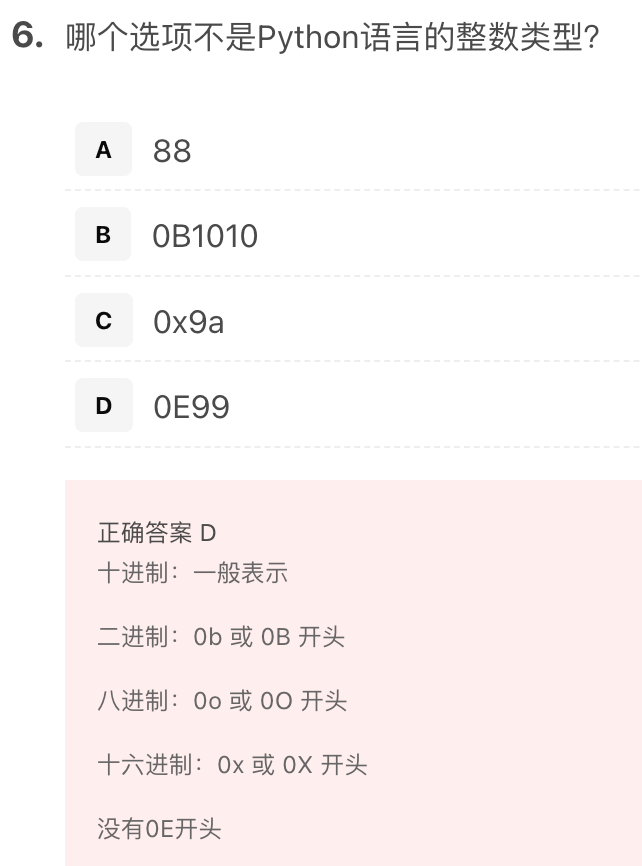Screen dimensions: 642x866
Task: Select option B letter badge
Action: pos(103,235)
